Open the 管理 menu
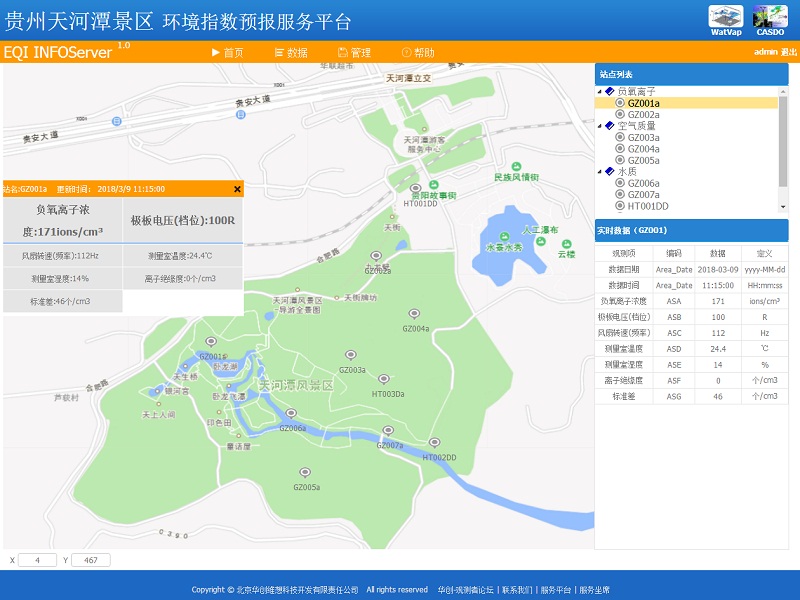Screen dimensions: 800x600 click(354, 53)
